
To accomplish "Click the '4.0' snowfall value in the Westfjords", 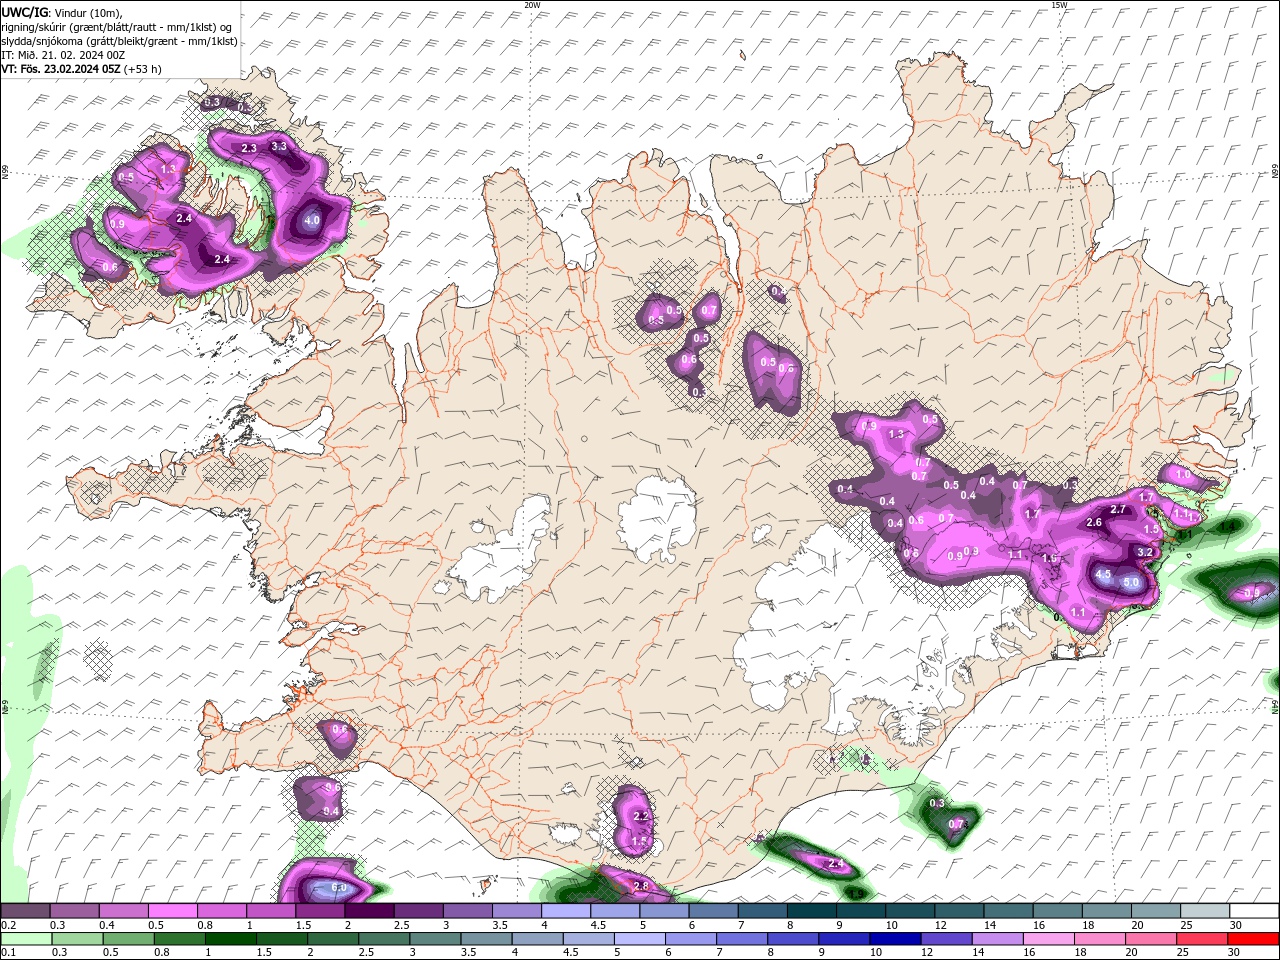I will coord(312,221).
